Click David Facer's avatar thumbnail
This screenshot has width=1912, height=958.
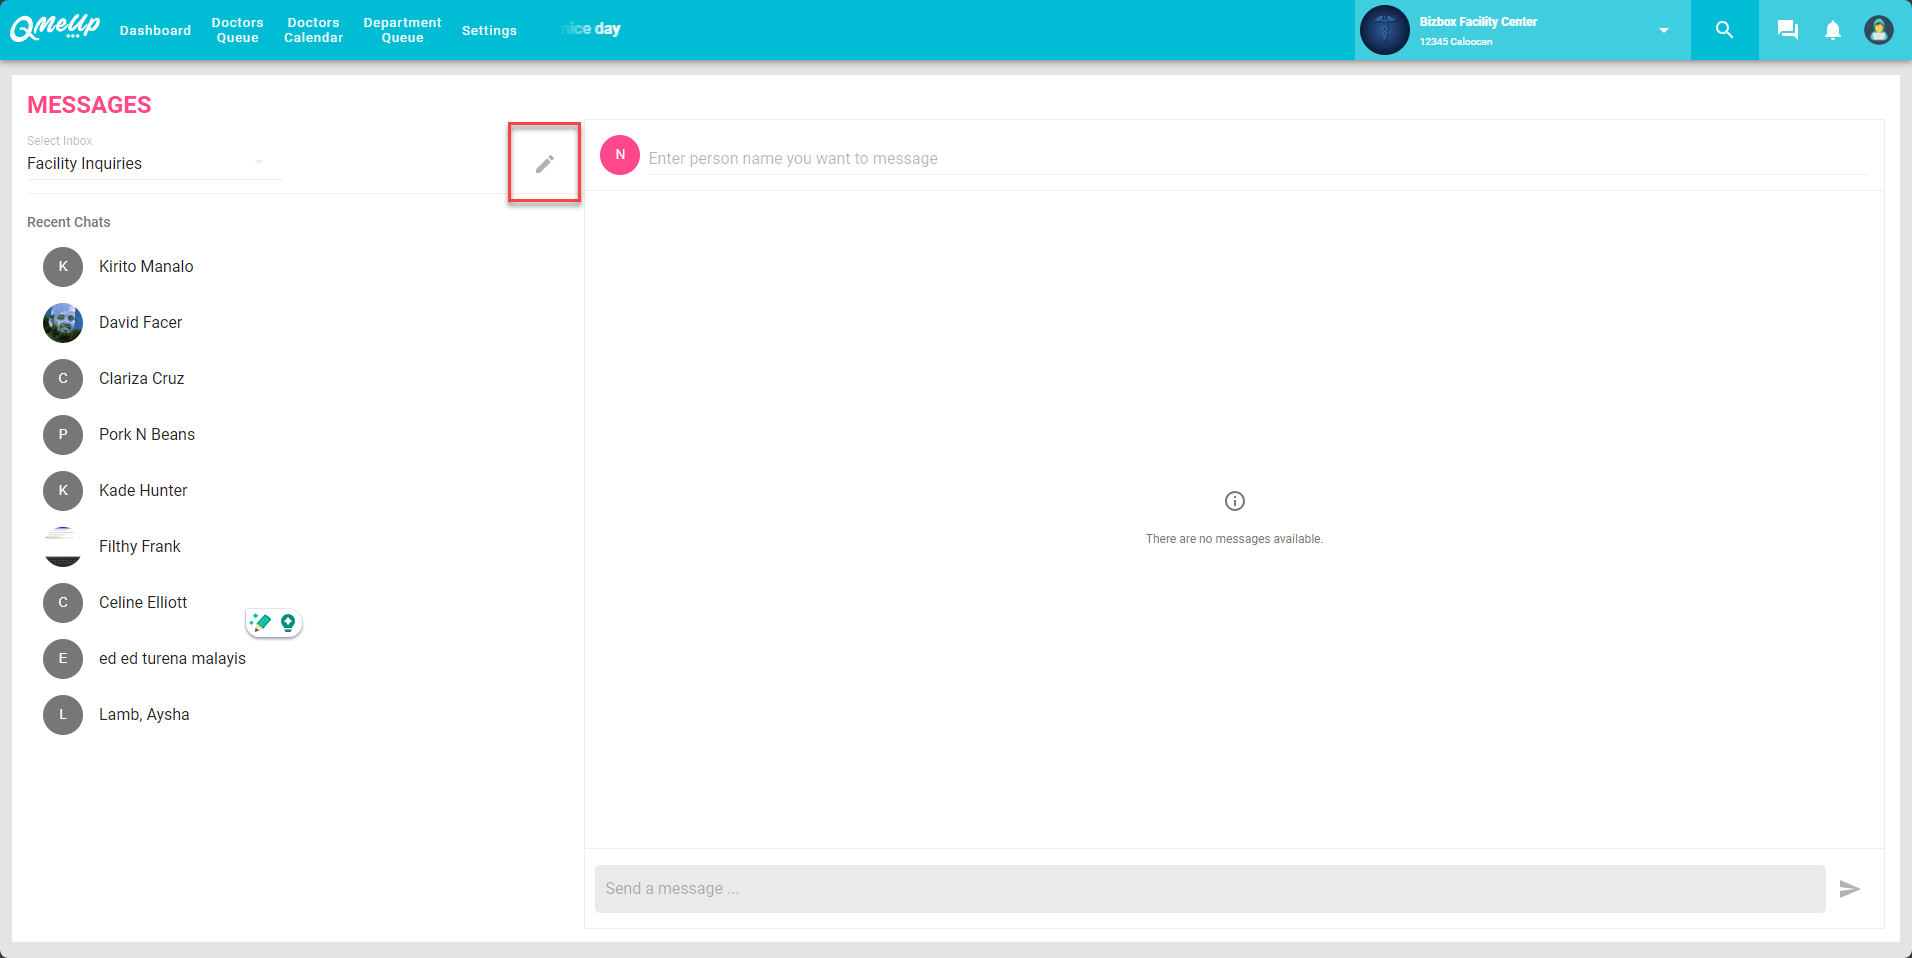point(62,323)
